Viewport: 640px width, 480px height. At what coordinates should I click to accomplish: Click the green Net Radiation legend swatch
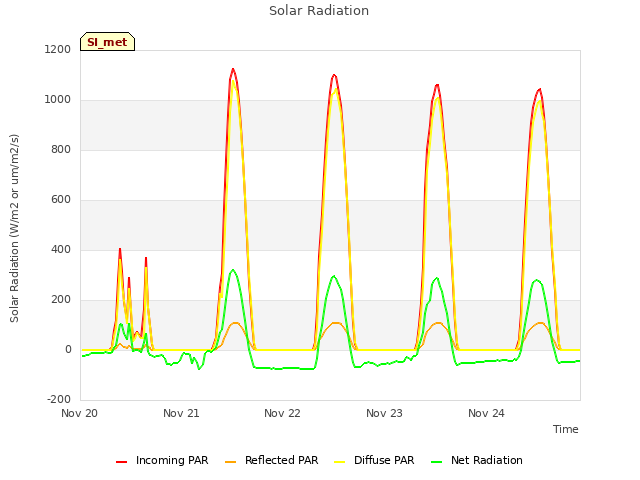tap(436, 462)
